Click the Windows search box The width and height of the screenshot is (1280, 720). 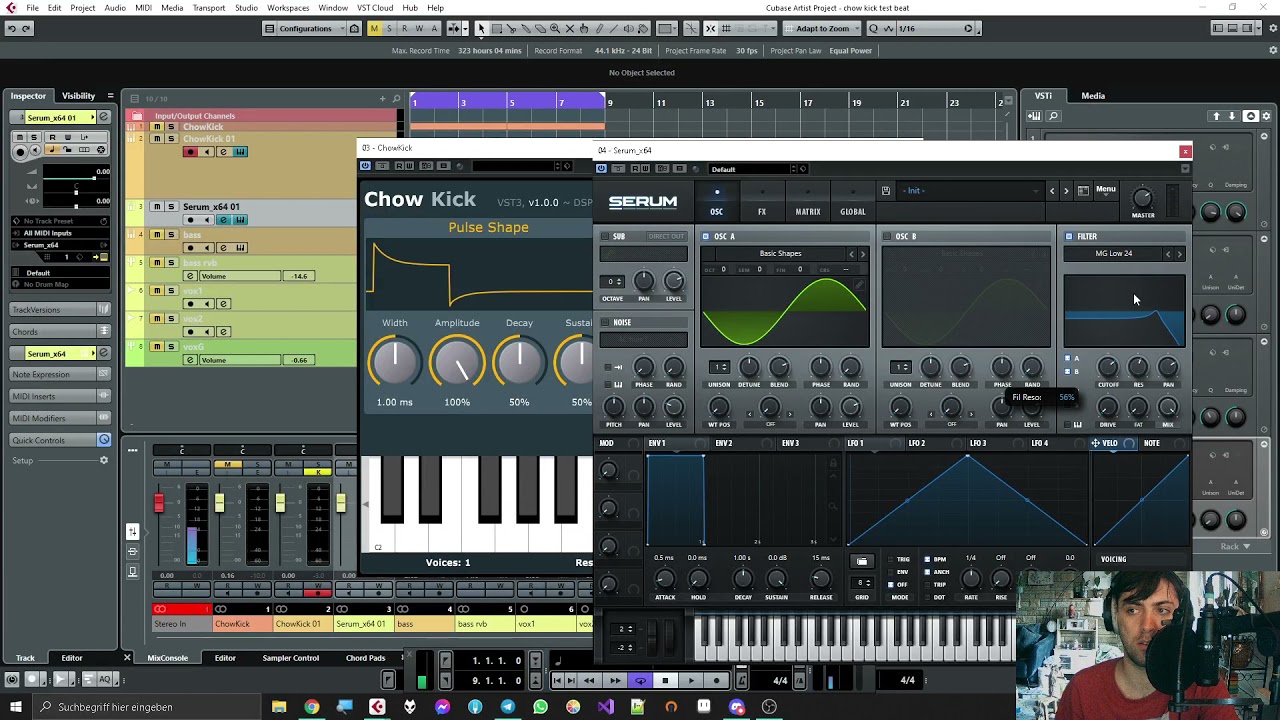(147, 707)
